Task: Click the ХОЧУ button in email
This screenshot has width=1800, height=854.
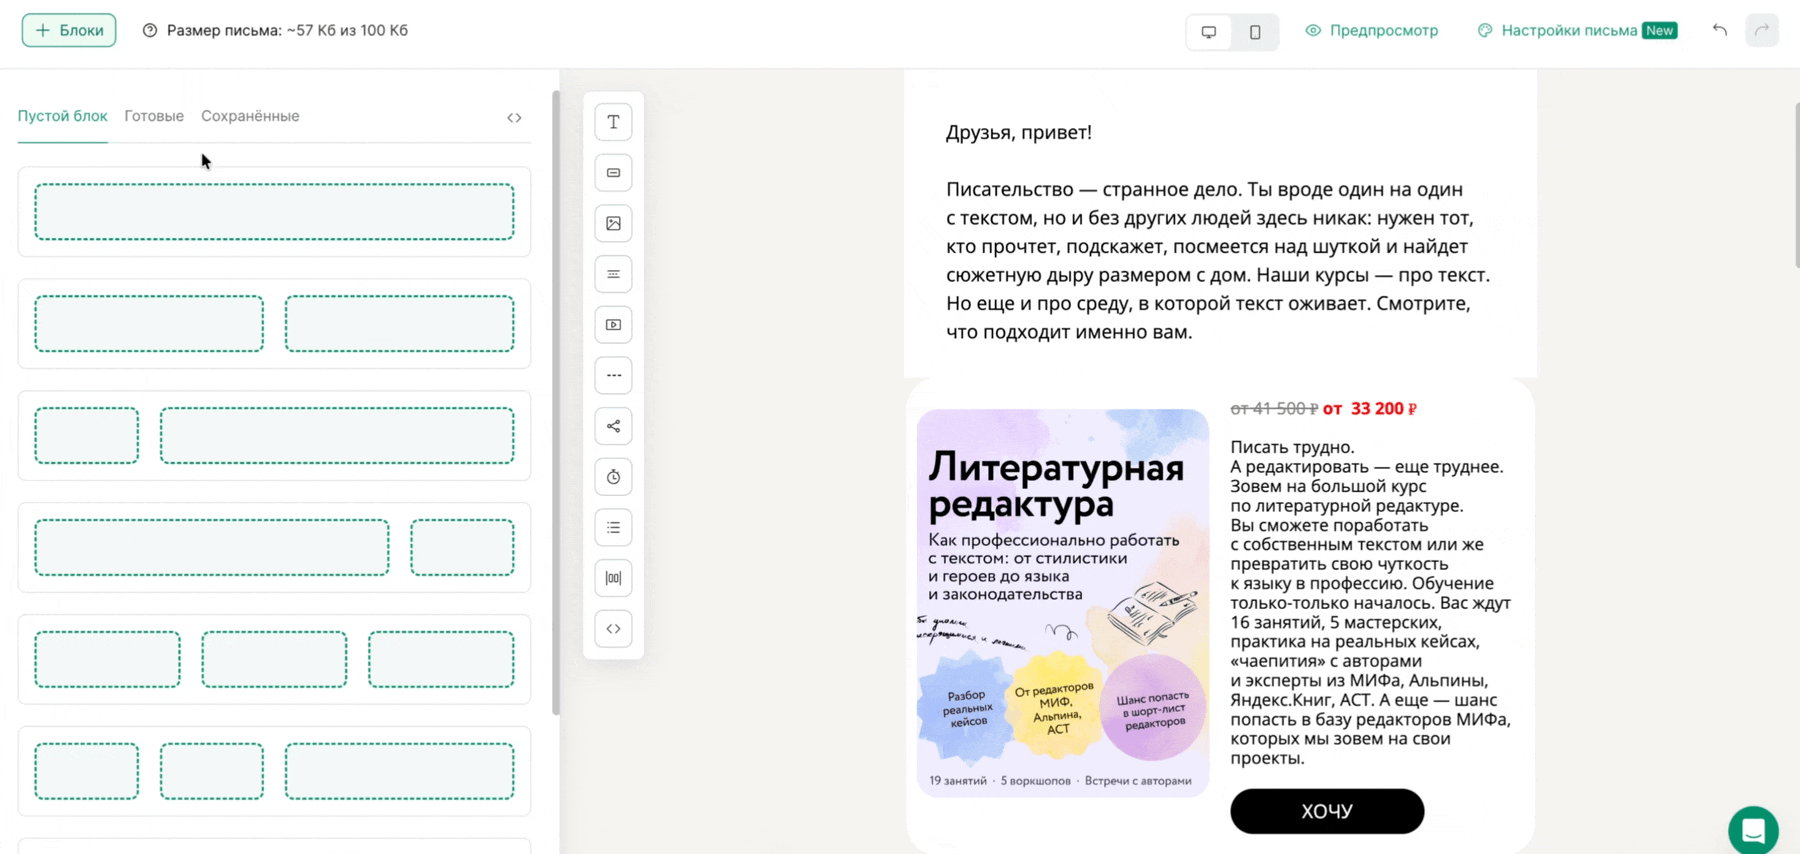Action: point(1327,811)
